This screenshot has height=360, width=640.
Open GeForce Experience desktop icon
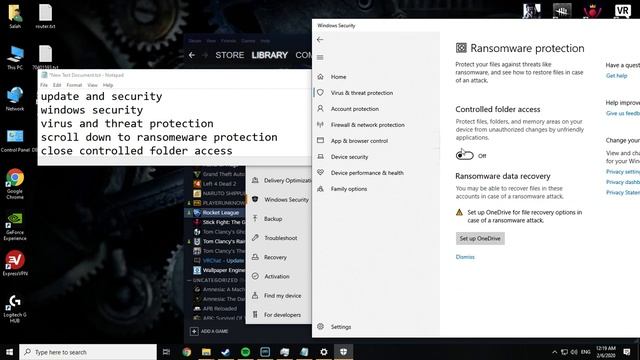(15, 227)
